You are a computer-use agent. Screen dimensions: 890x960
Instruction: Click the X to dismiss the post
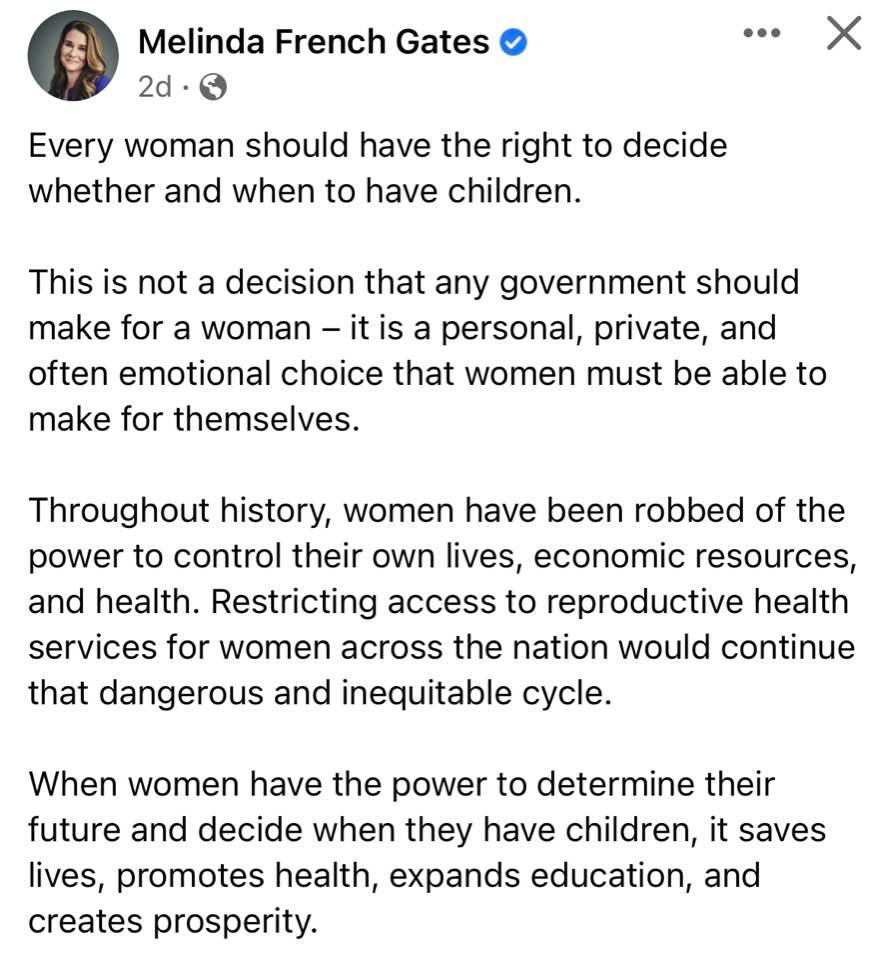coord(843,33)
